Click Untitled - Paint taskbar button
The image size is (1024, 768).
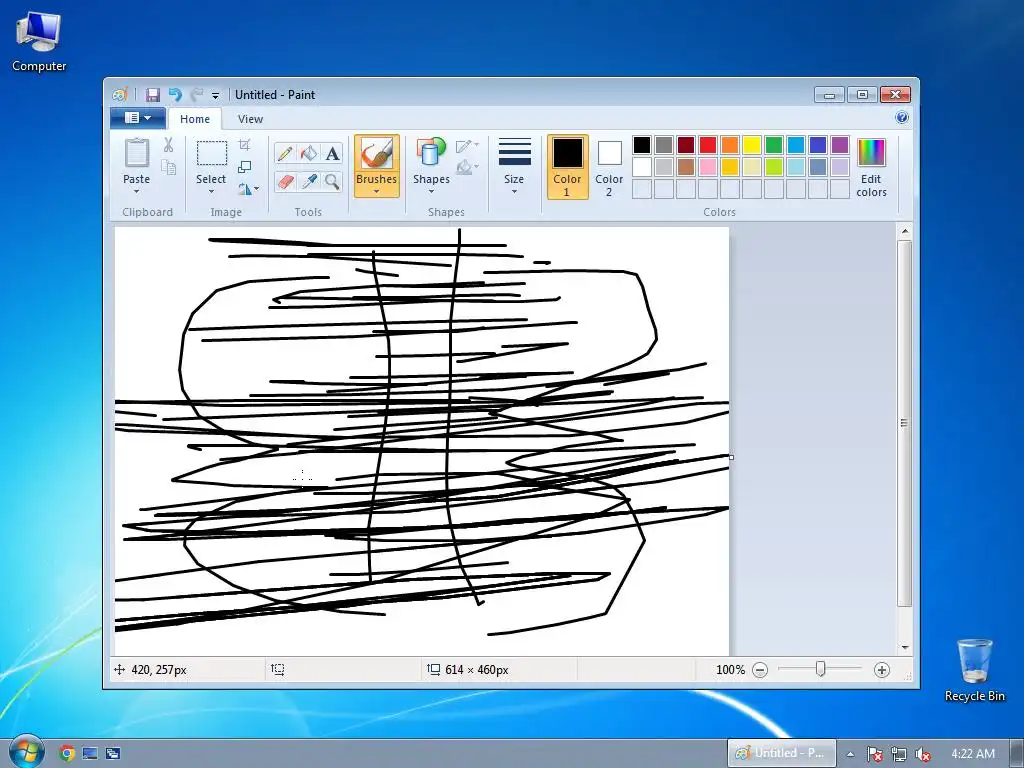[782, 753]
